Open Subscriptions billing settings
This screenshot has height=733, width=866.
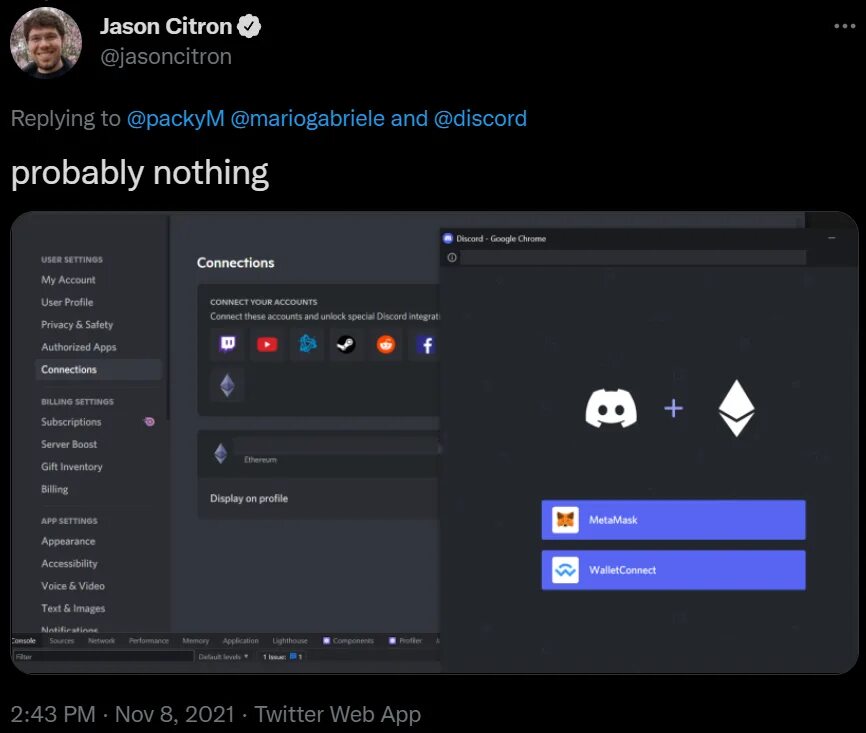(x=71, y=422)
